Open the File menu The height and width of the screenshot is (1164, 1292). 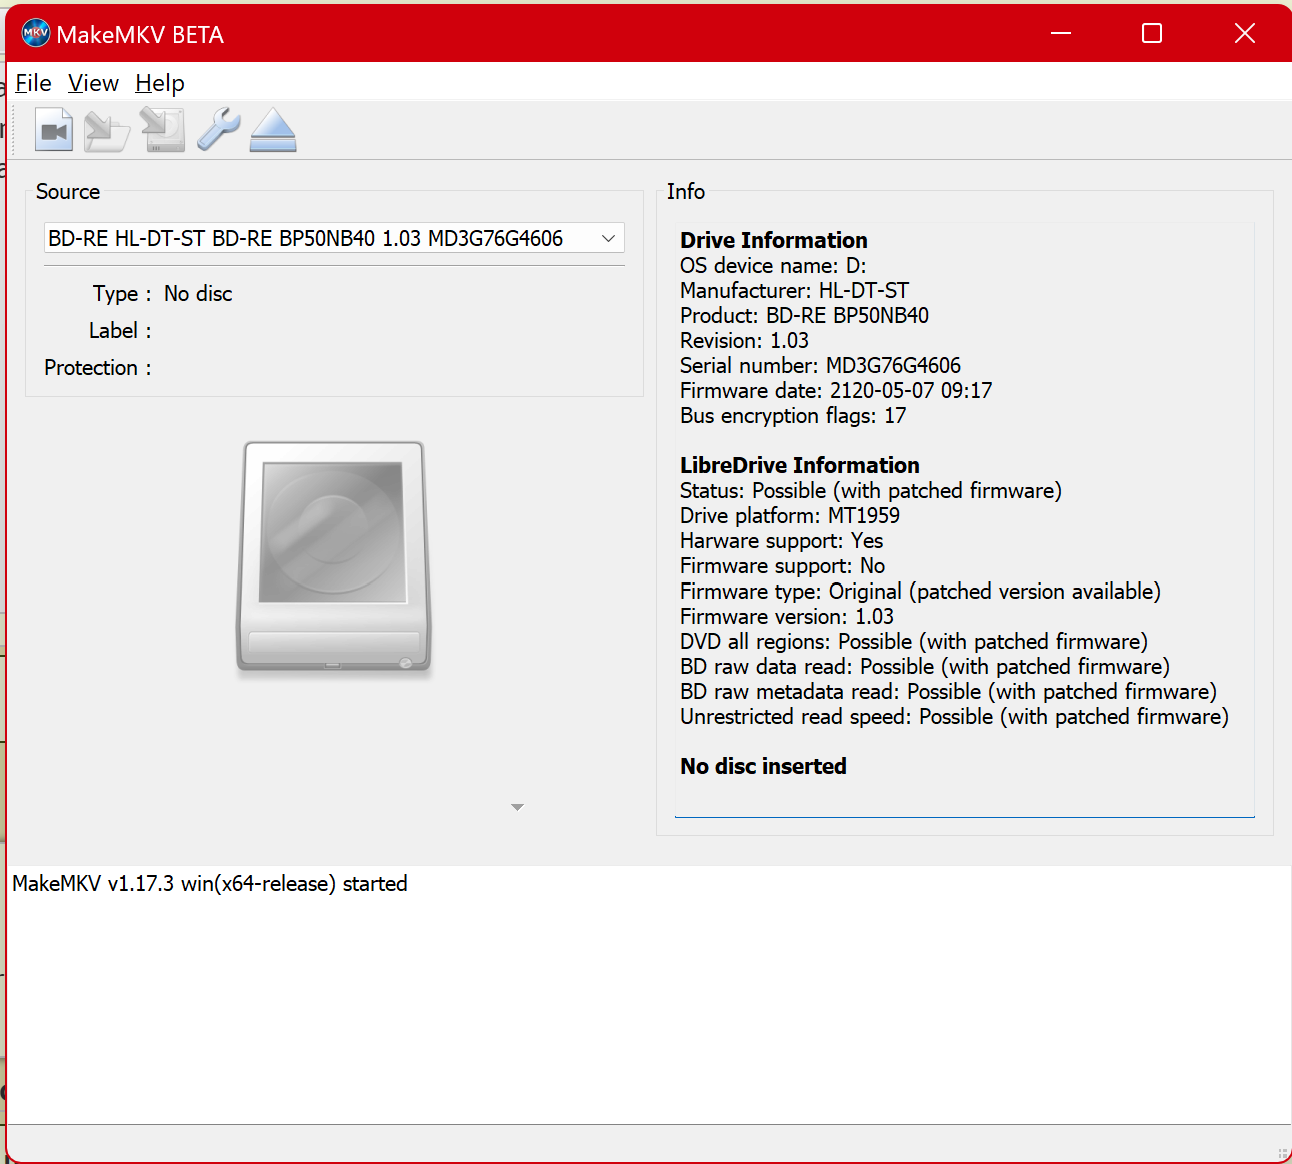(x=33, y=83)
